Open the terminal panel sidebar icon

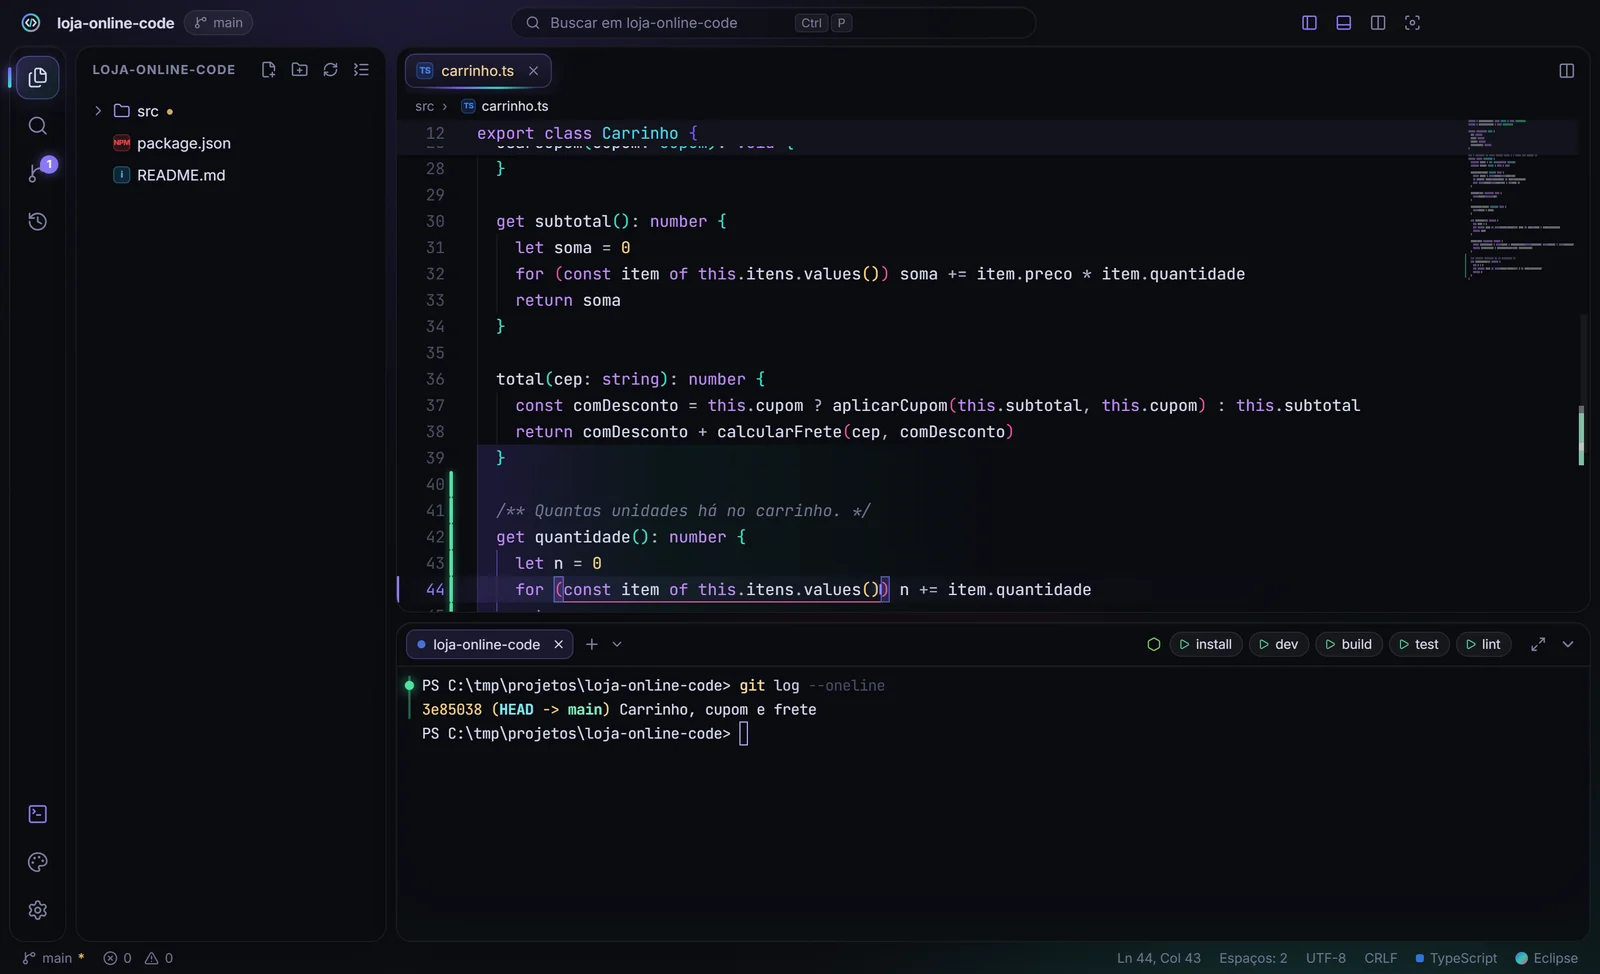click(x=38, y=814)
